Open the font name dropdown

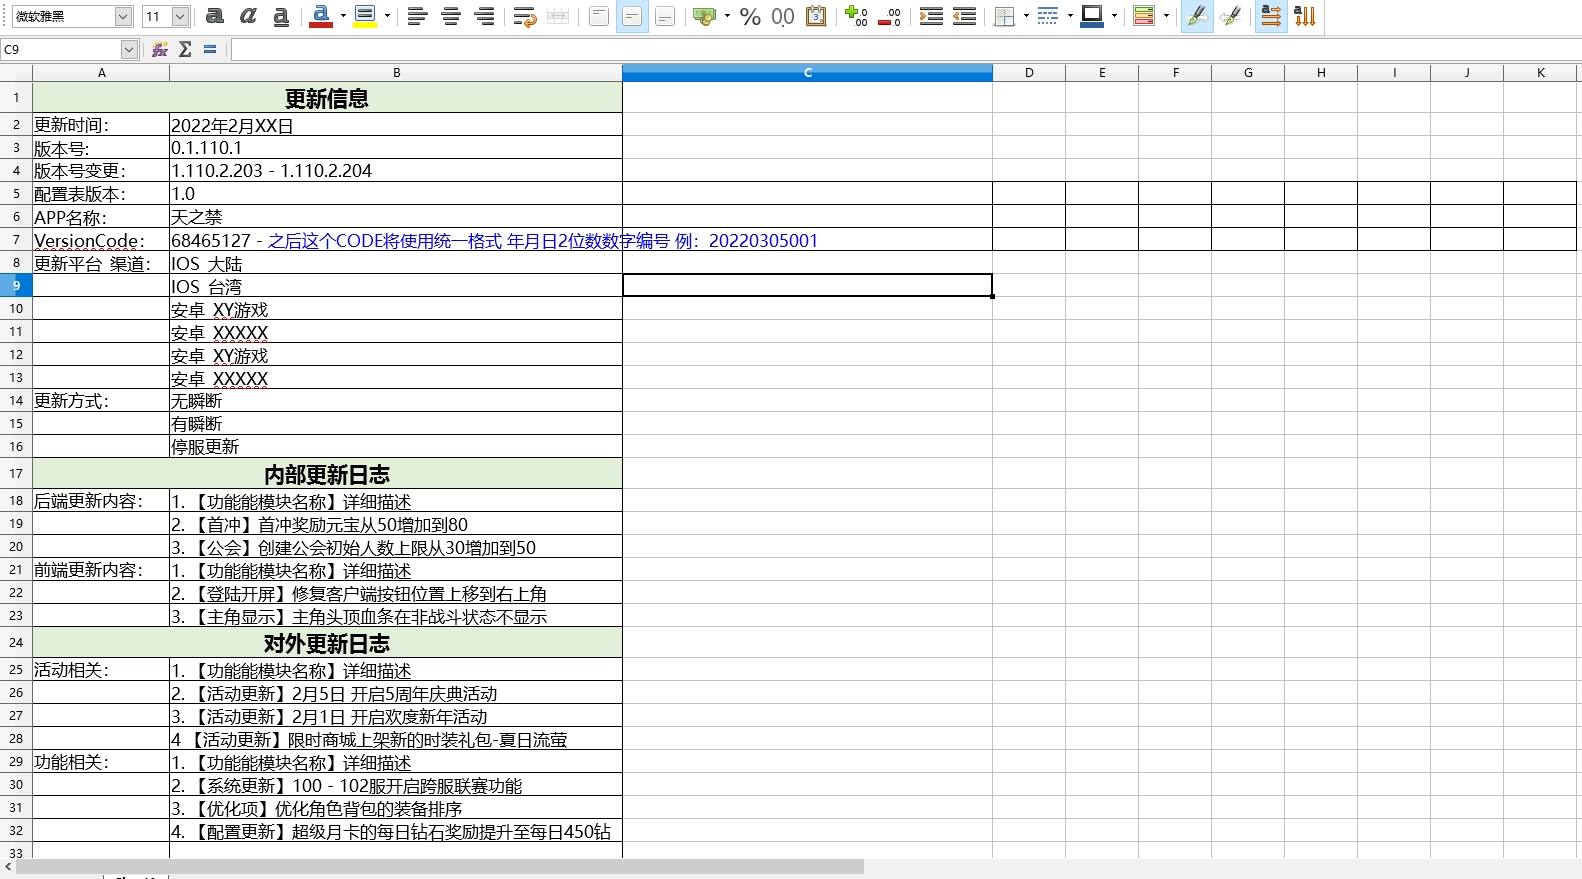click(123, 16)
